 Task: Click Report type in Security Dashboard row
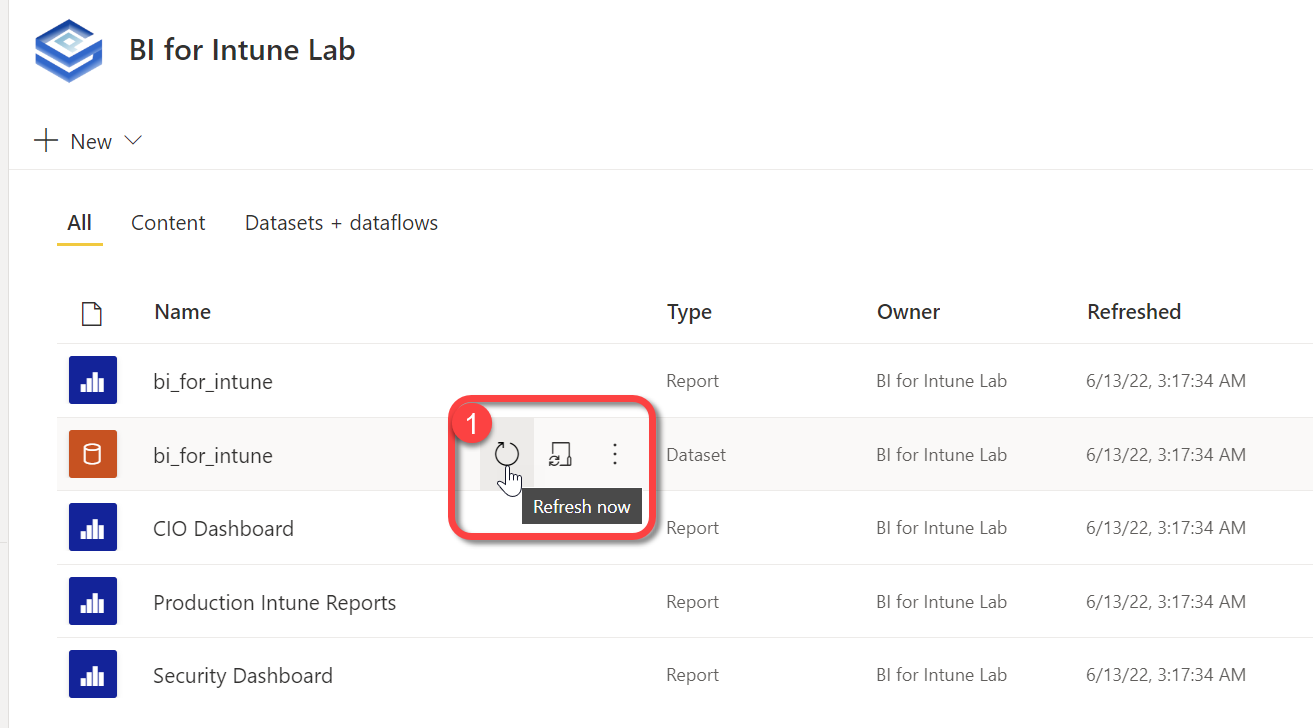[x=693, y=675]
